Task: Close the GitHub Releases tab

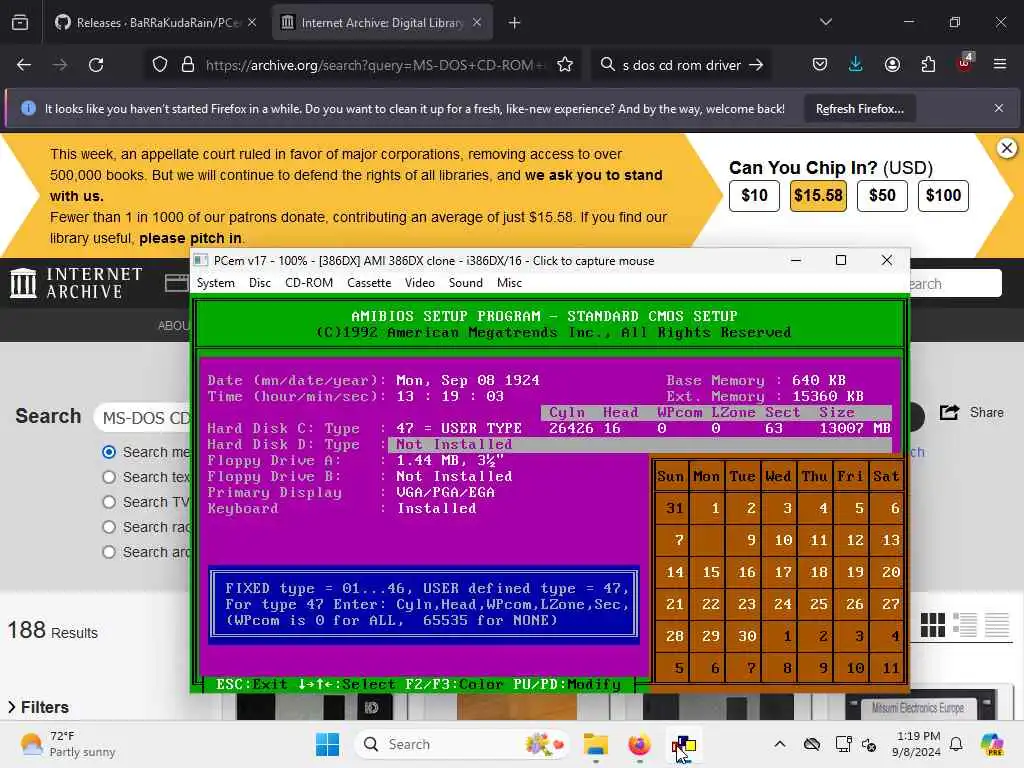Action: 252,23
